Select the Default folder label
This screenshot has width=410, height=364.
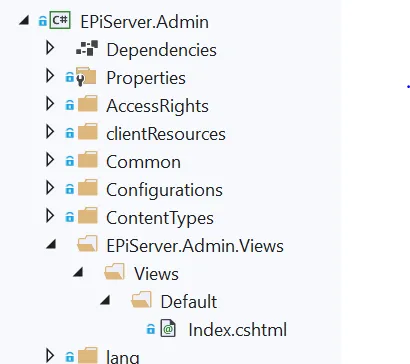coord(189,302)
